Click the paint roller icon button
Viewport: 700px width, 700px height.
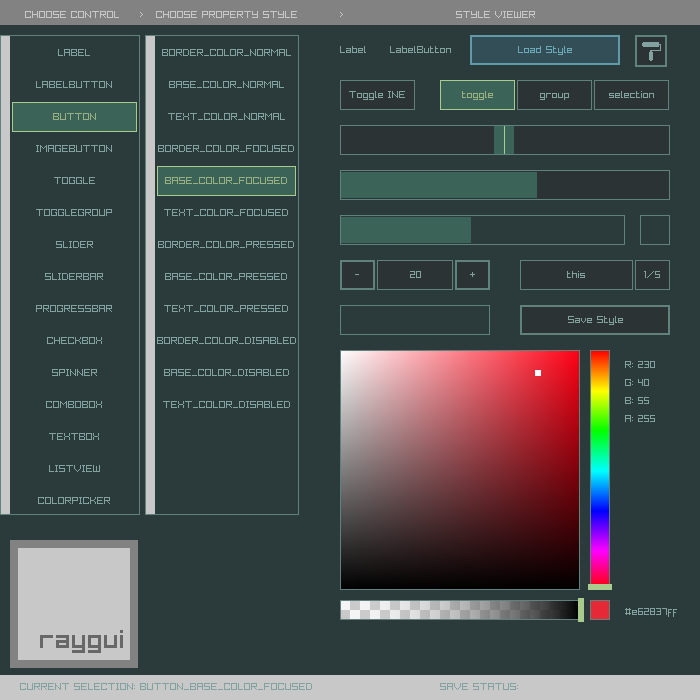pyautogui.click(x=651, y=50)
